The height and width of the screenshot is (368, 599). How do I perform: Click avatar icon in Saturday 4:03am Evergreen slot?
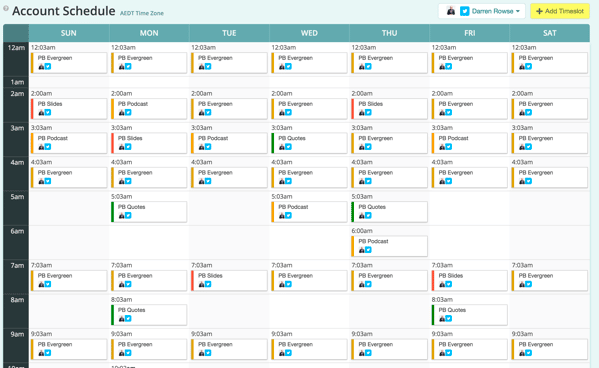click(x=522, y=181)
